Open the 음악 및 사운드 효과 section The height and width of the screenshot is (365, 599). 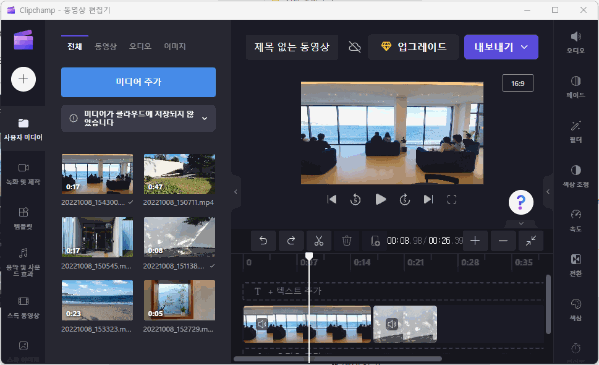click(23, 263)
